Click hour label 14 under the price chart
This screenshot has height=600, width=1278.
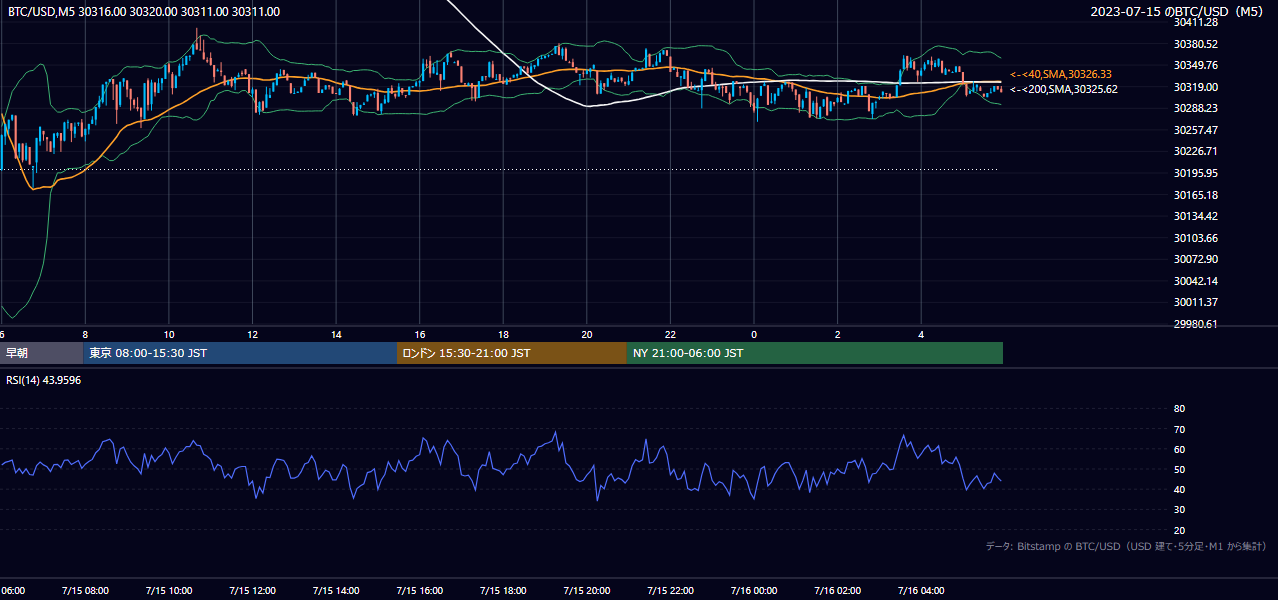pos(336,334)
